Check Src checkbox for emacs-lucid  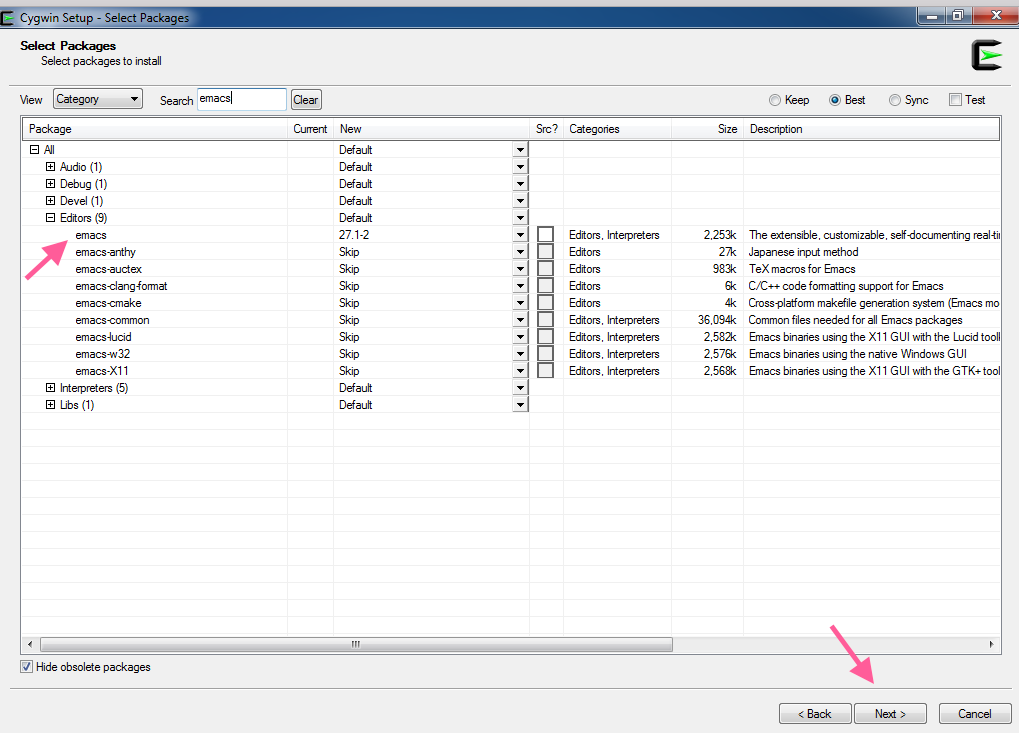coord(546,337)
